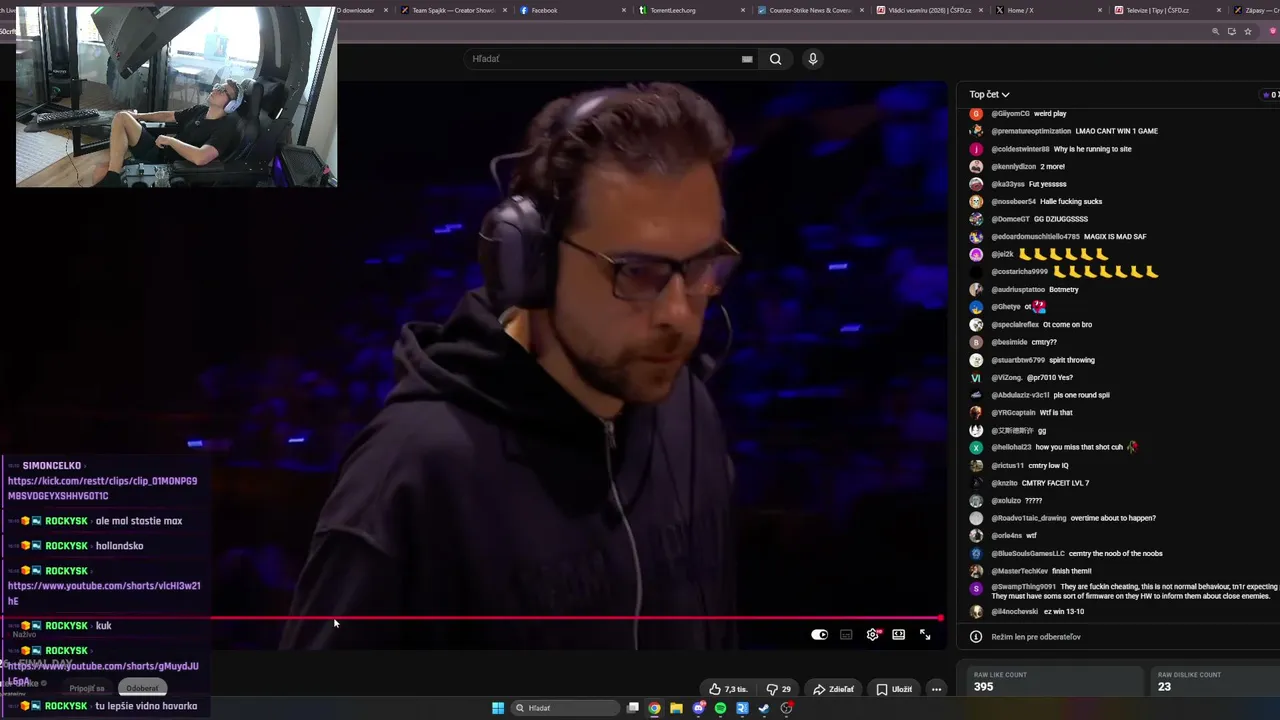Click the Zdieľať share button

click(x=833, y=689)
